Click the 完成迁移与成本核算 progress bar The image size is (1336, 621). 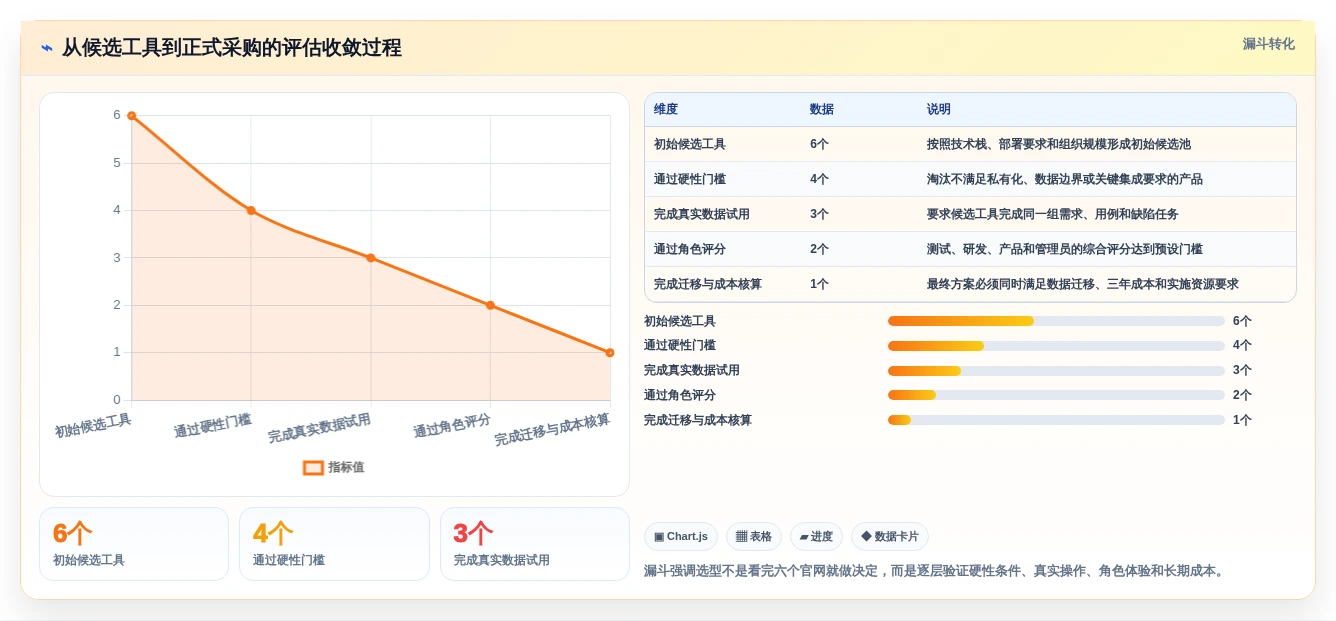click(1056, 420)
